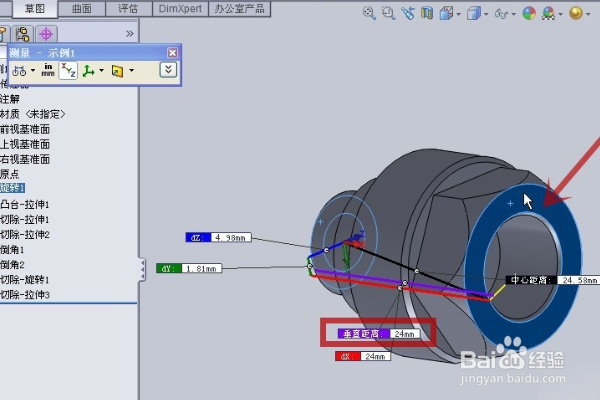The width and height of the screenshot is (600, 400).
Task: Open the arc/circle measurement mode dropdown
Action: [x=33, y=70]
